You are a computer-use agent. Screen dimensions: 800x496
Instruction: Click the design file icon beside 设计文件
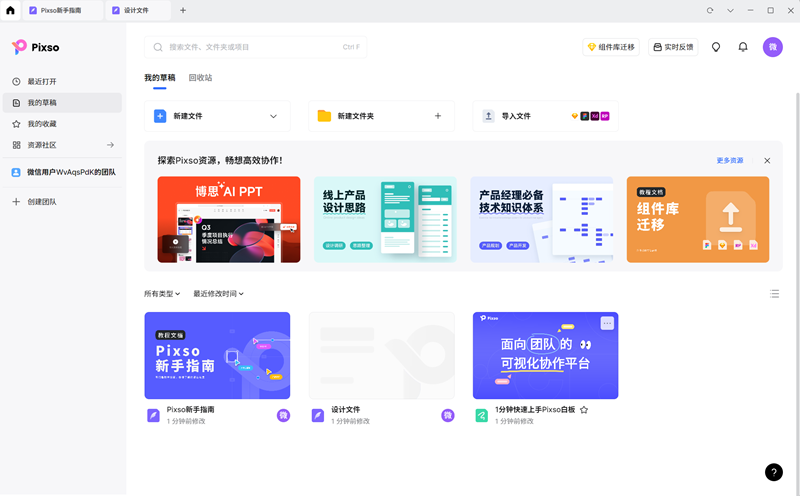coord(318,415)
